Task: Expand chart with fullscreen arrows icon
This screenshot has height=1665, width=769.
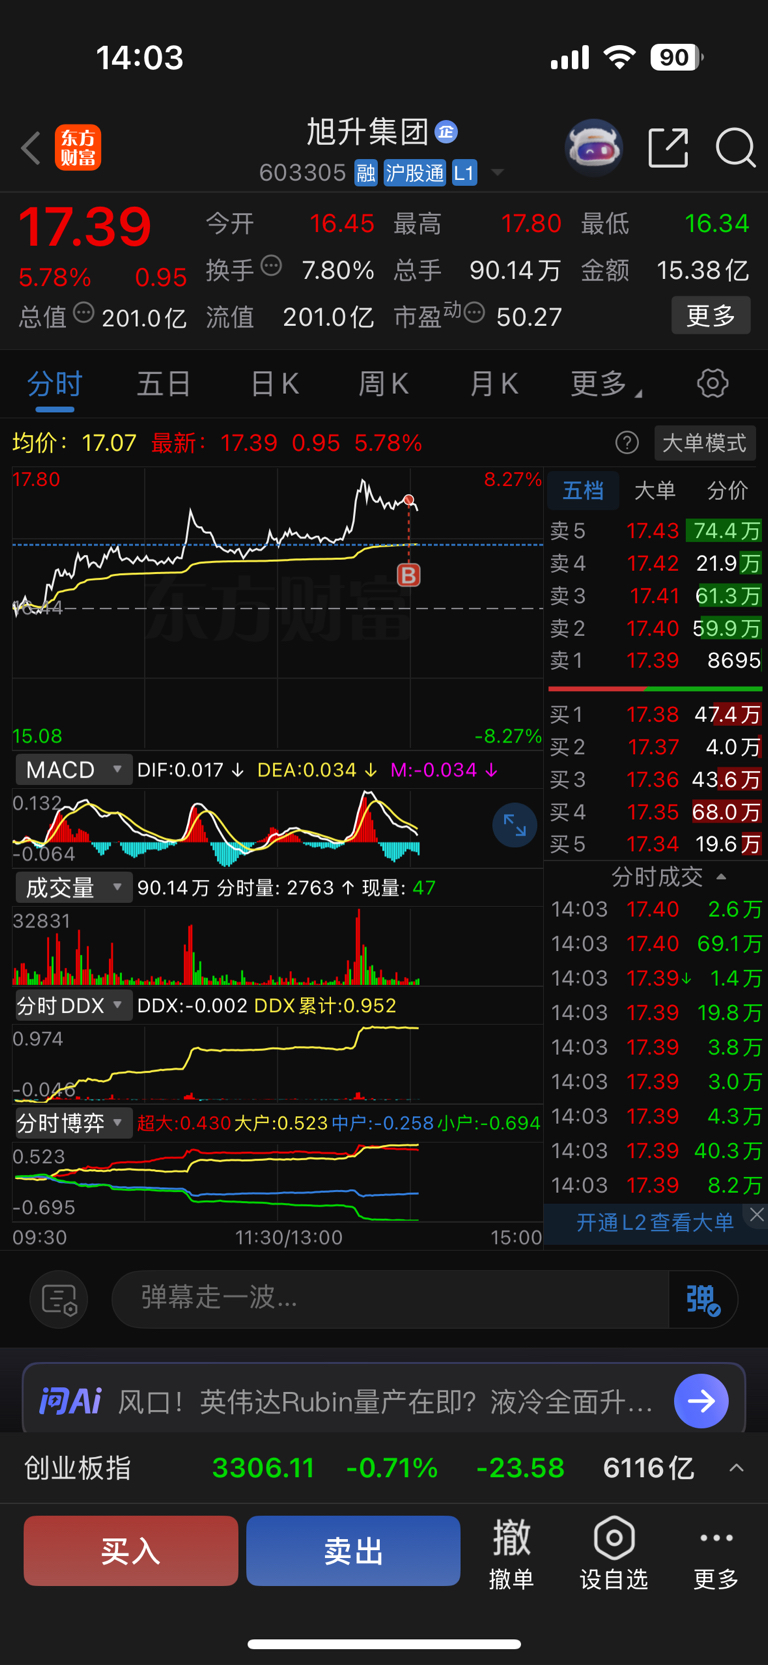Action: [515, 825]
